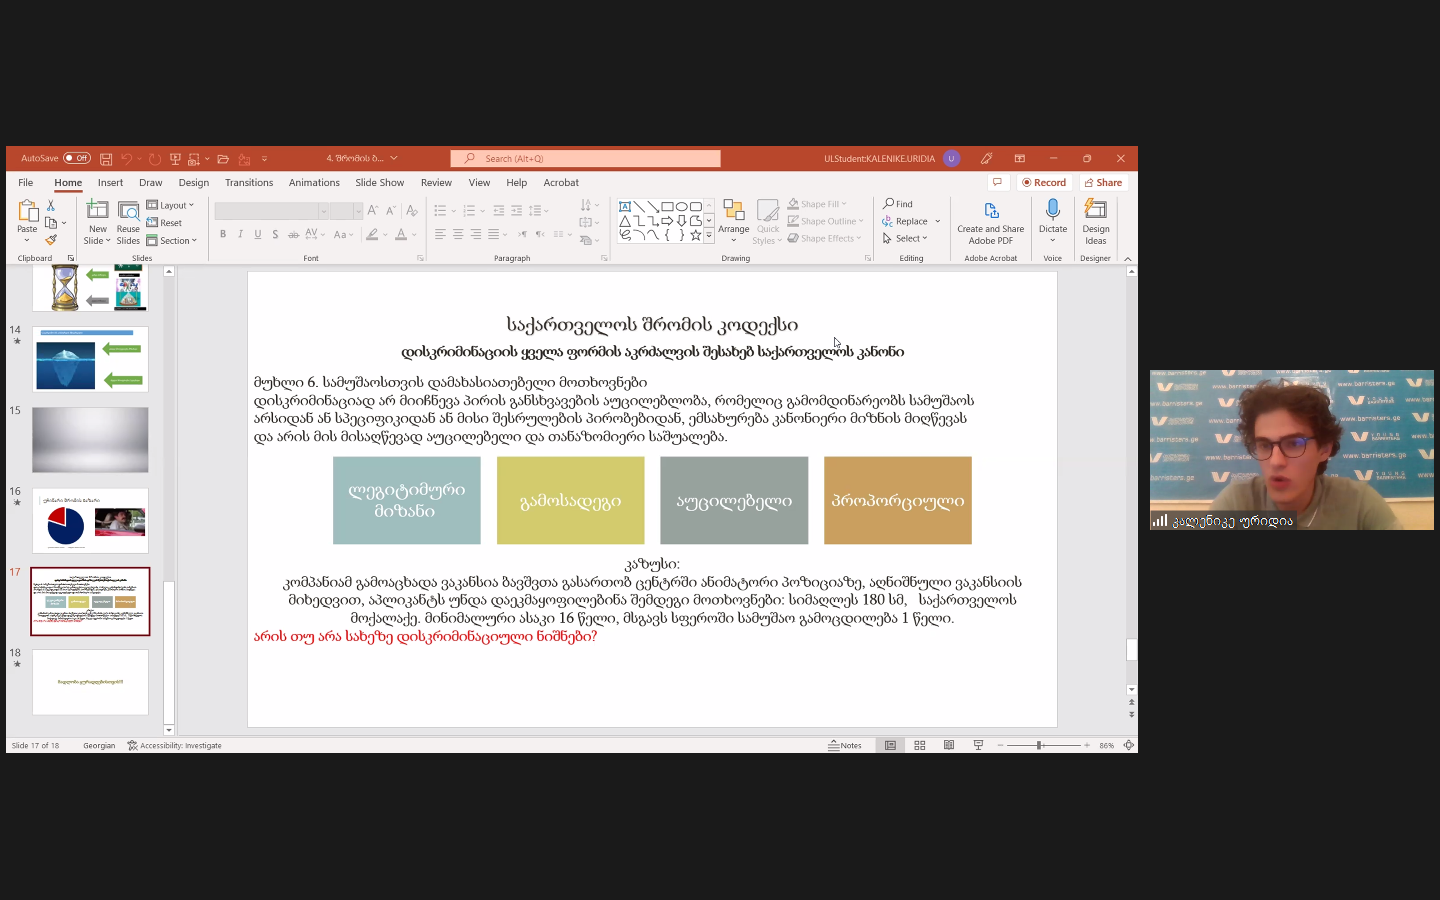Click Create and Share Adobe PDF icon
The image size is (1440, 900).
click(991, 211)
